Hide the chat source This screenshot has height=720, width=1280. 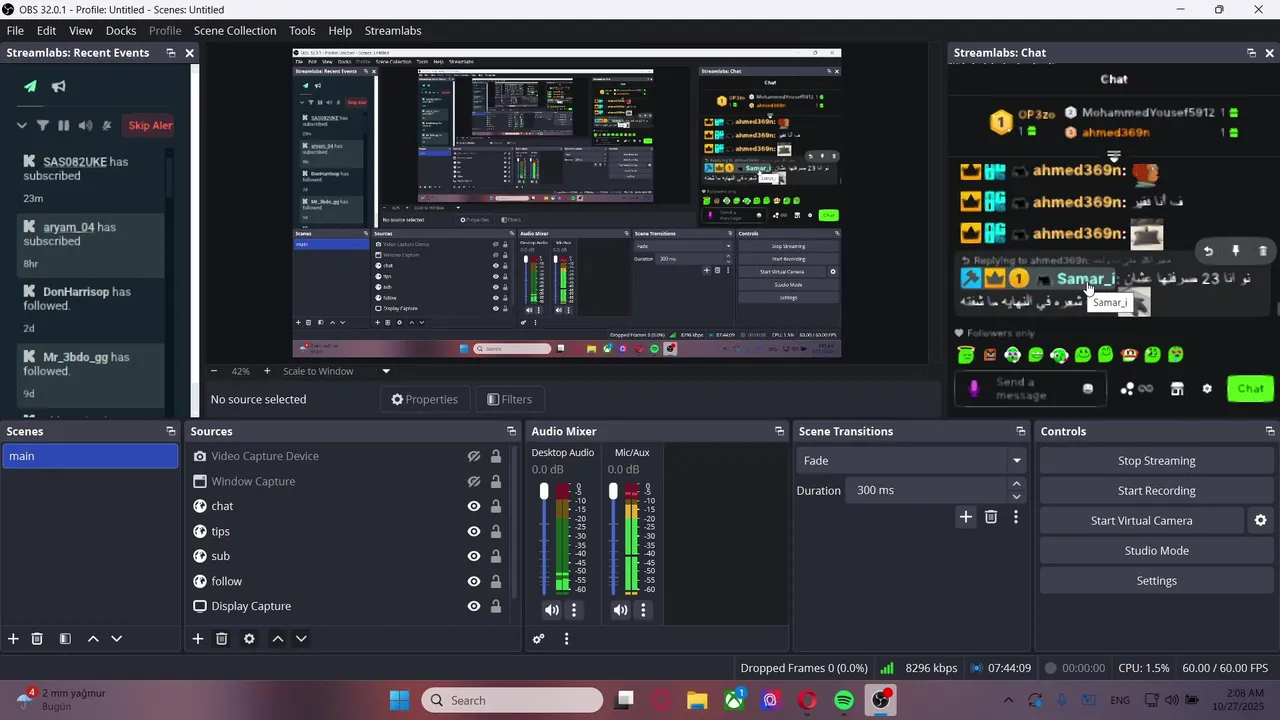coord(474,506)
